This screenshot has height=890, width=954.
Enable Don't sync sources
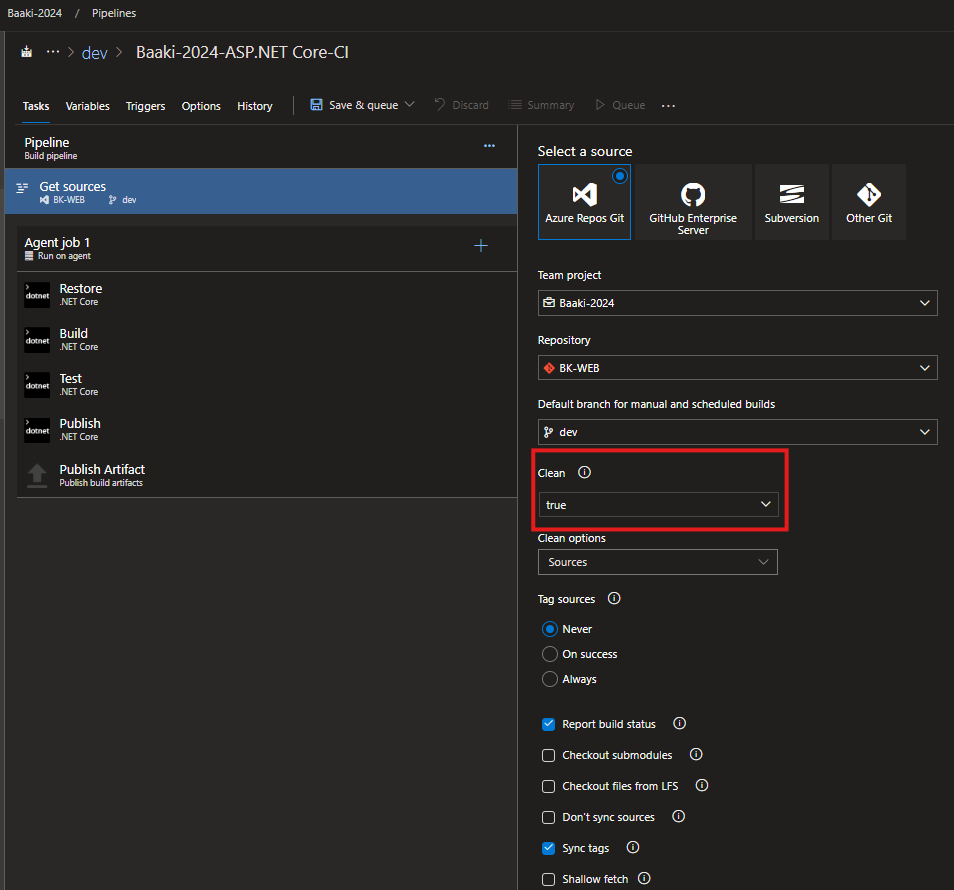[x=548, y=817]
